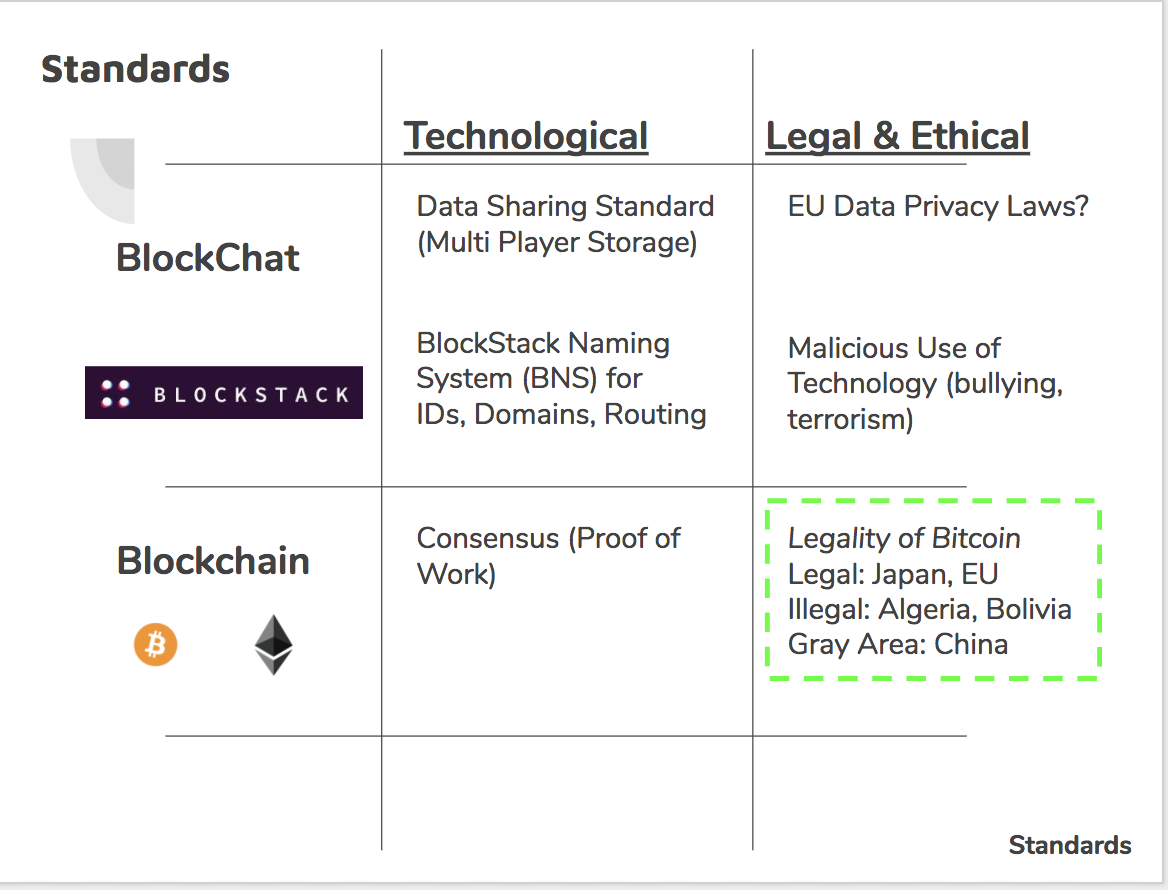Viewport: 1168px width, 890px height.
Task: Click the EU Data Privacy Laws text
Action: tap(937, 207)
